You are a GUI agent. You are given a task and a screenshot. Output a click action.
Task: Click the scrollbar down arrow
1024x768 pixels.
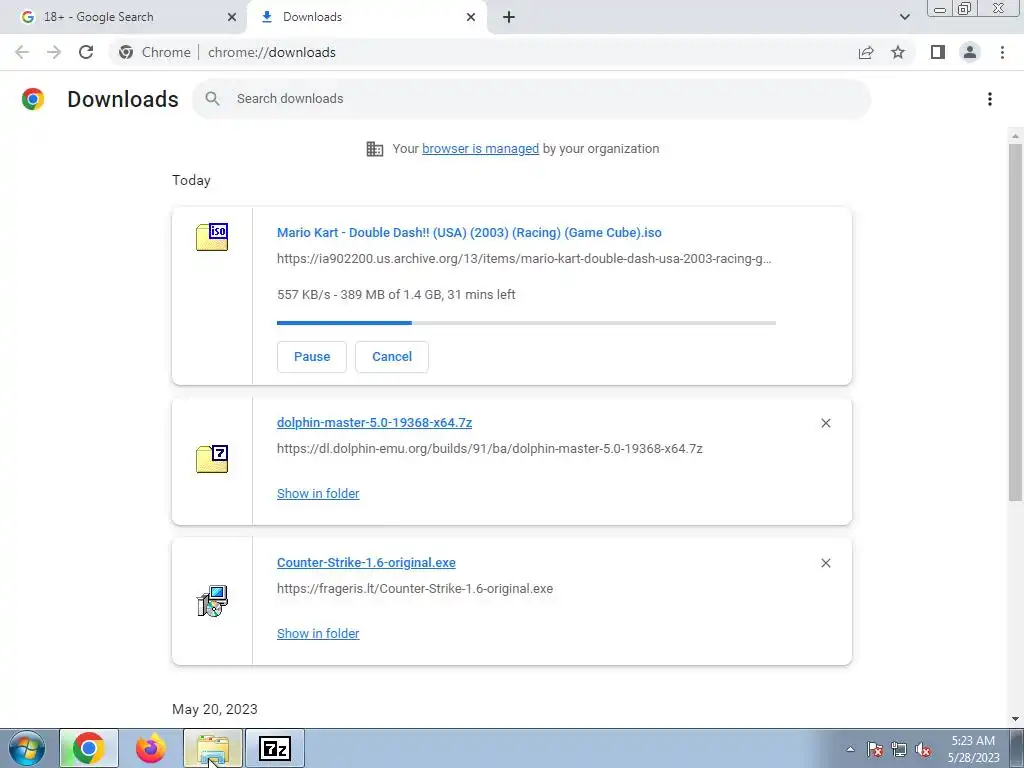tap(1015, 719)
